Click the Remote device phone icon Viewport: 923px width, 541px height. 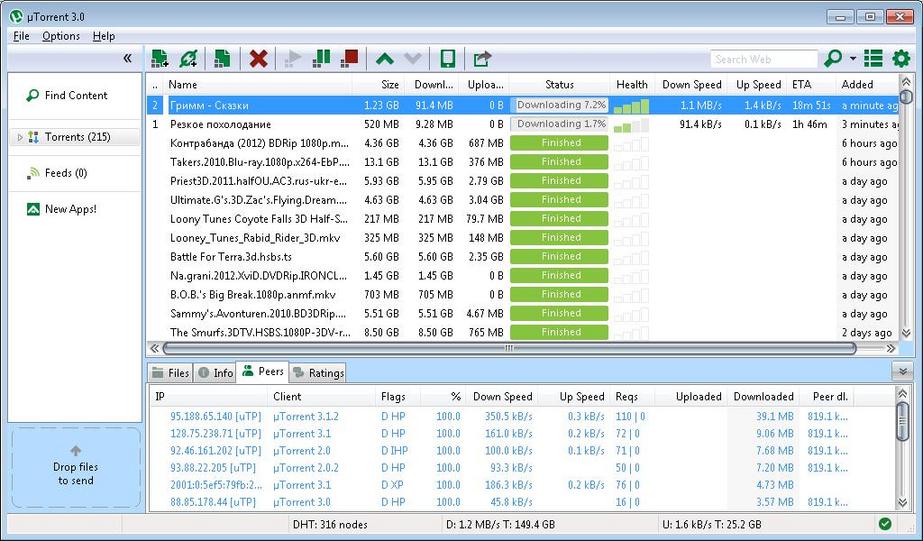[x=448, y=58]
